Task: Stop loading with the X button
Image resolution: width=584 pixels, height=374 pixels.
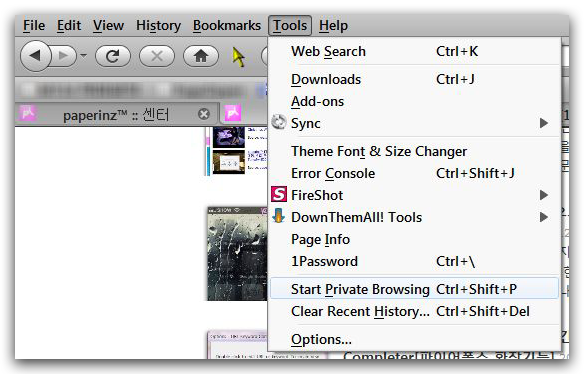Action: pos(157,56)
